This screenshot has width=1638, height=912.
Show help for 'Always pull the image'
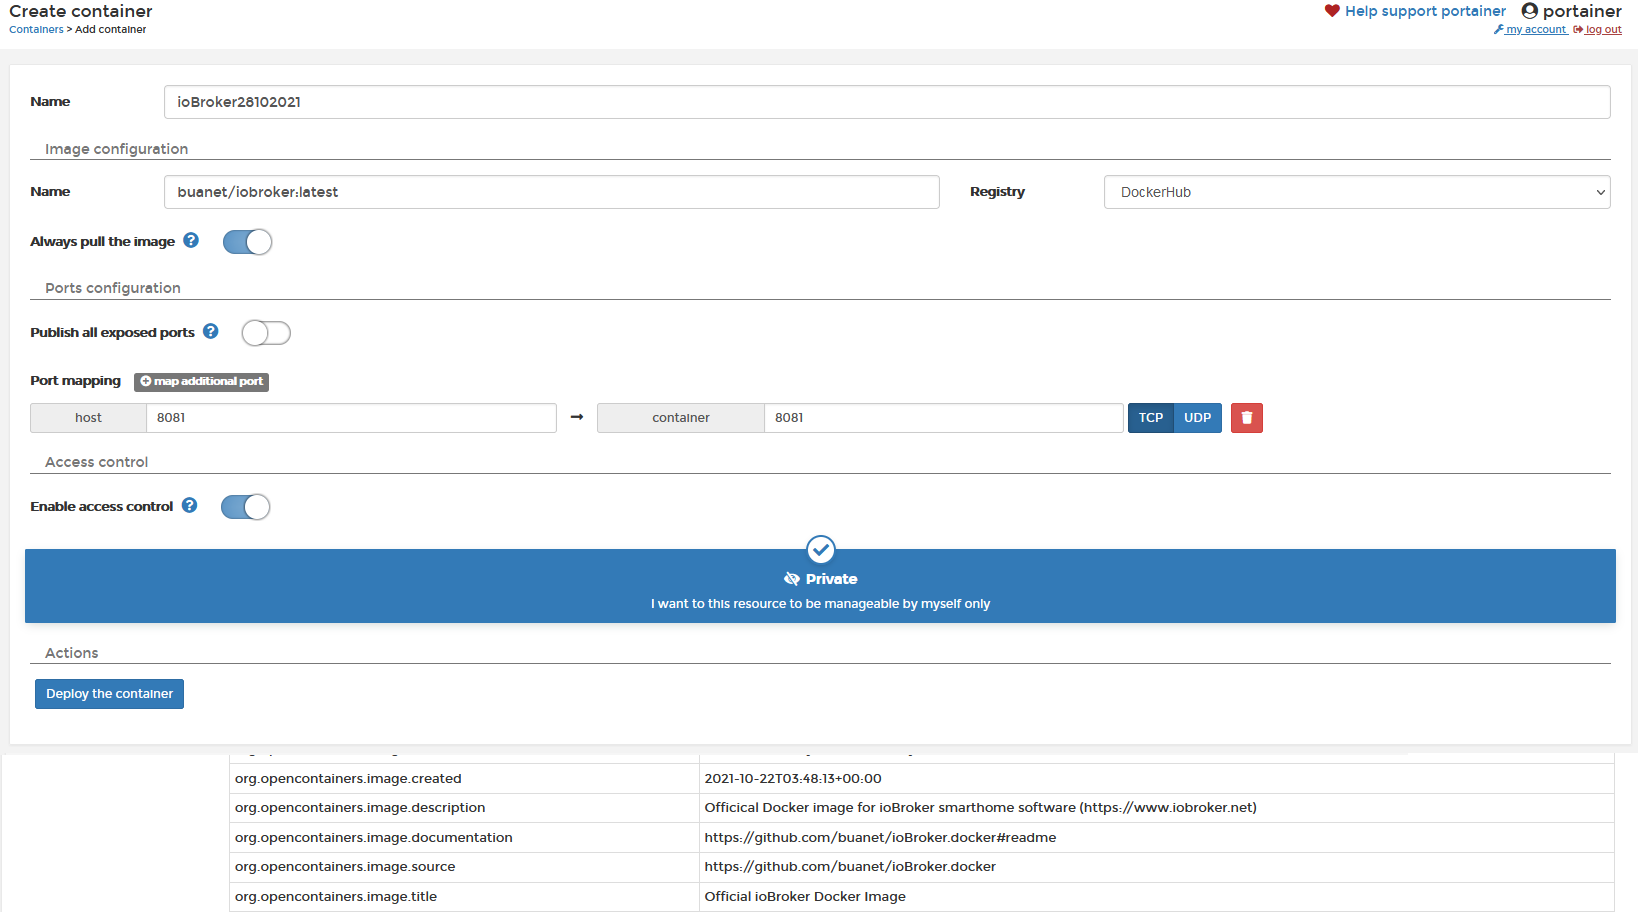point(191,240)
